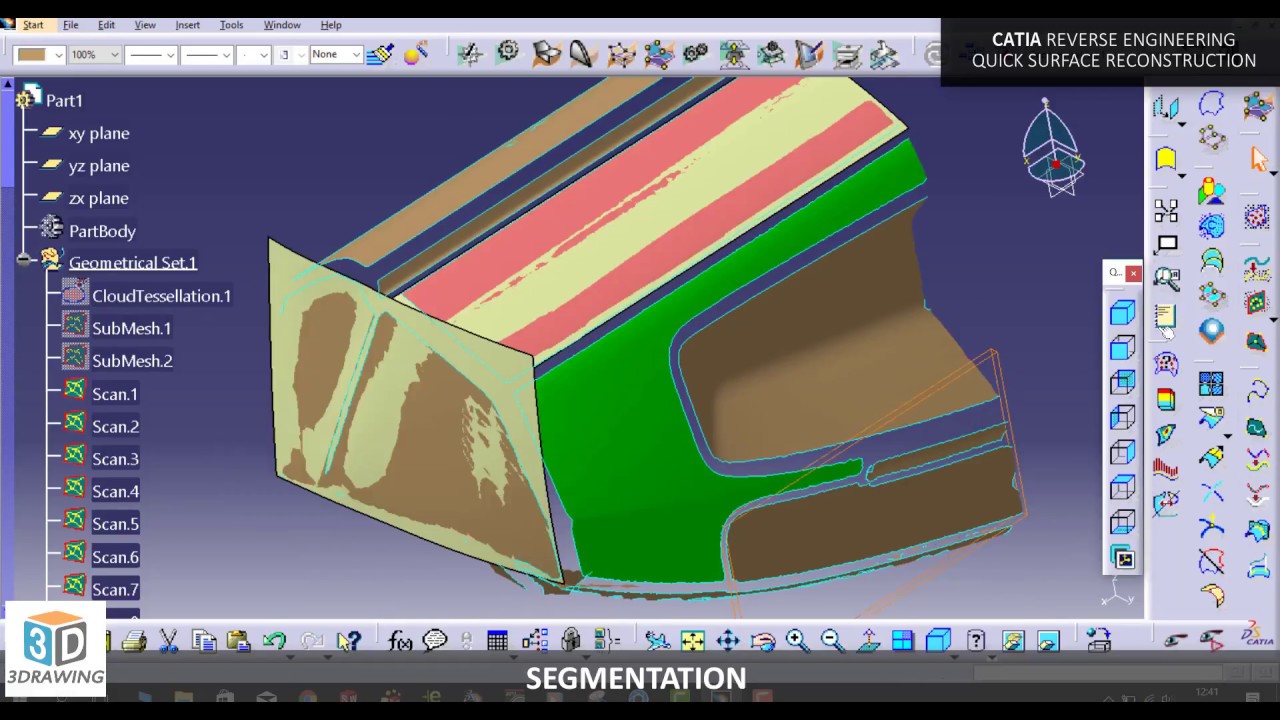Click the magnifier Search icon in right toolbar
The width and height of the screenshot is (1280, 720).
1166,279
